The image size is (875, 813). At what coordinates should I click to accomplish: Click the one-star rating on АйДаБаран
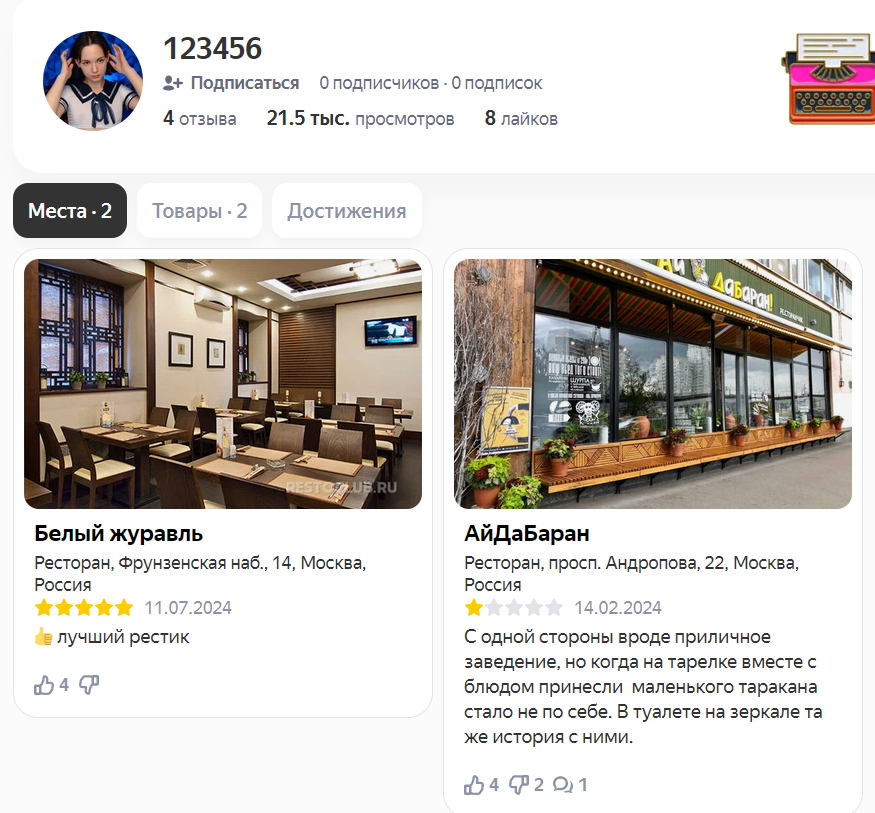point(513,607)
